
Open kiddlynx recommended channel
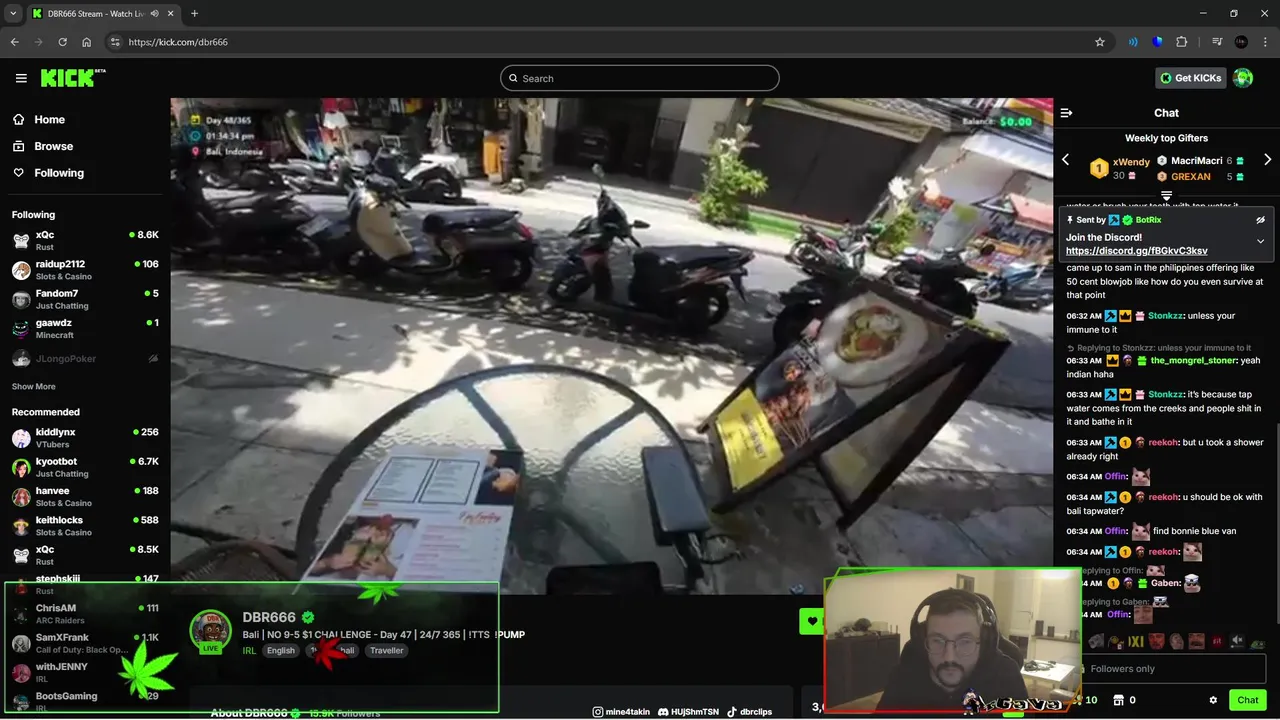[x=85, y=438]
